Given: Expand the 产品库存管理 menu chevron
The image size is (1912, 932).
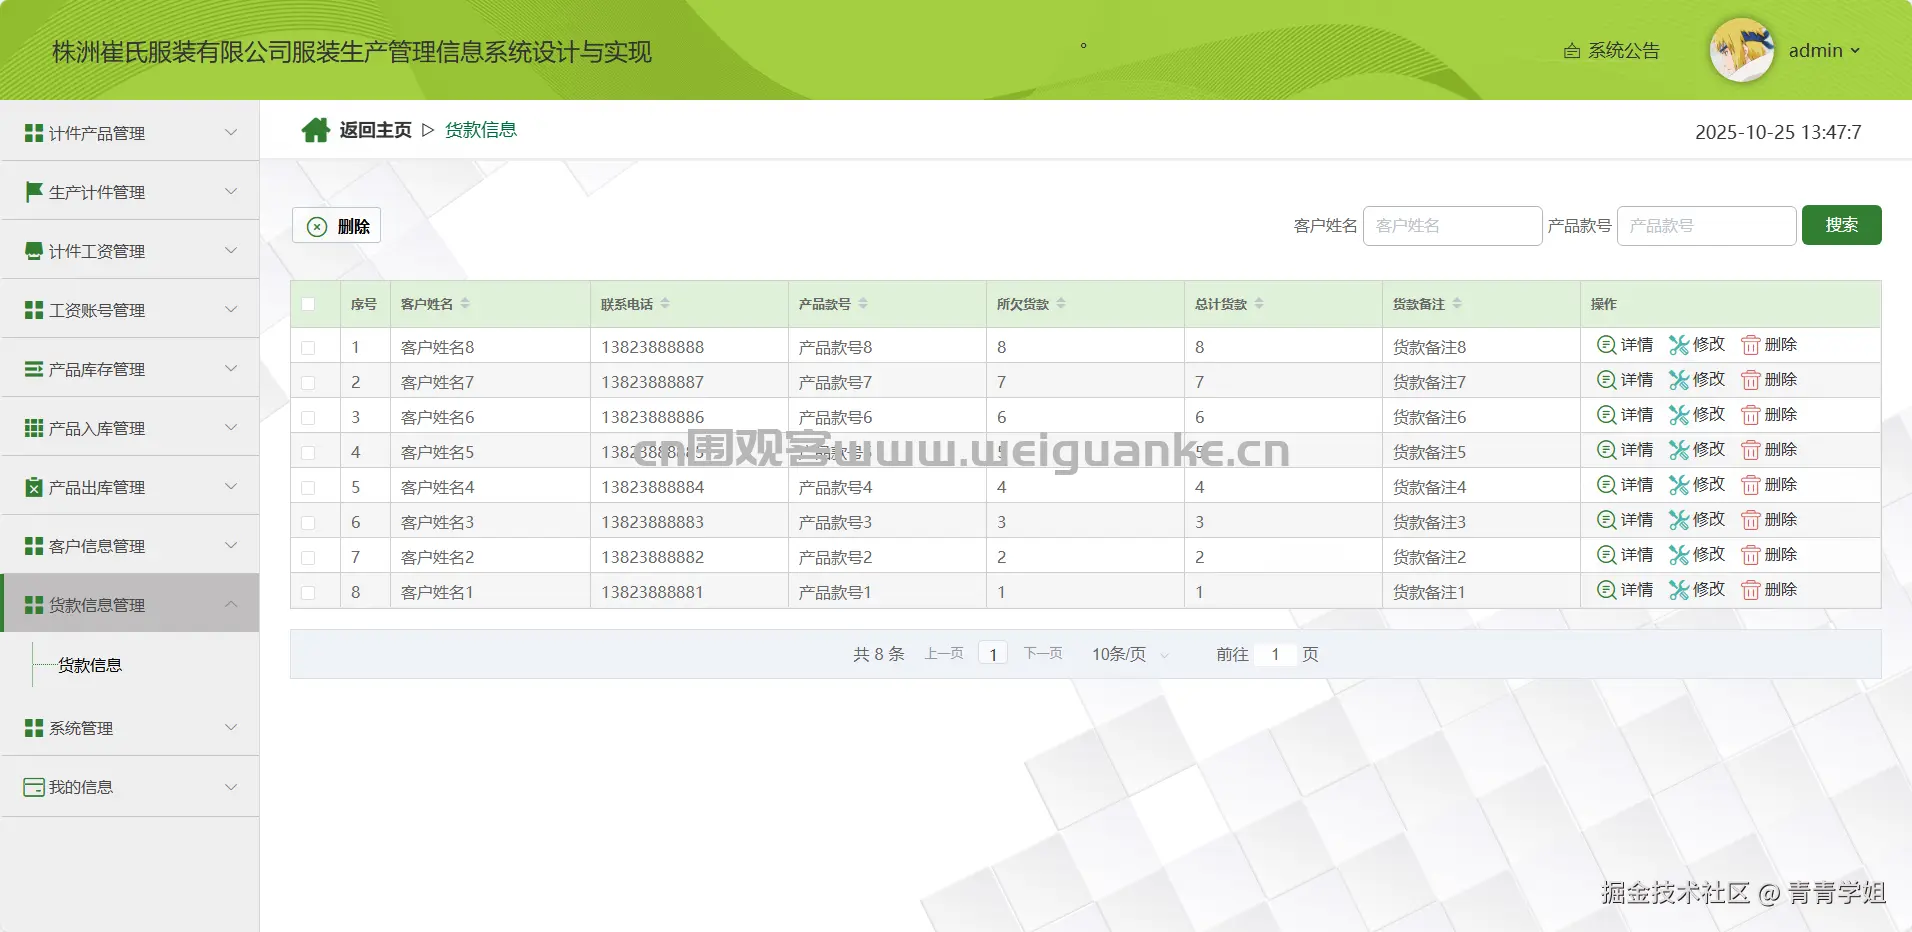Looking at the screenshot, I should point(231,368).
